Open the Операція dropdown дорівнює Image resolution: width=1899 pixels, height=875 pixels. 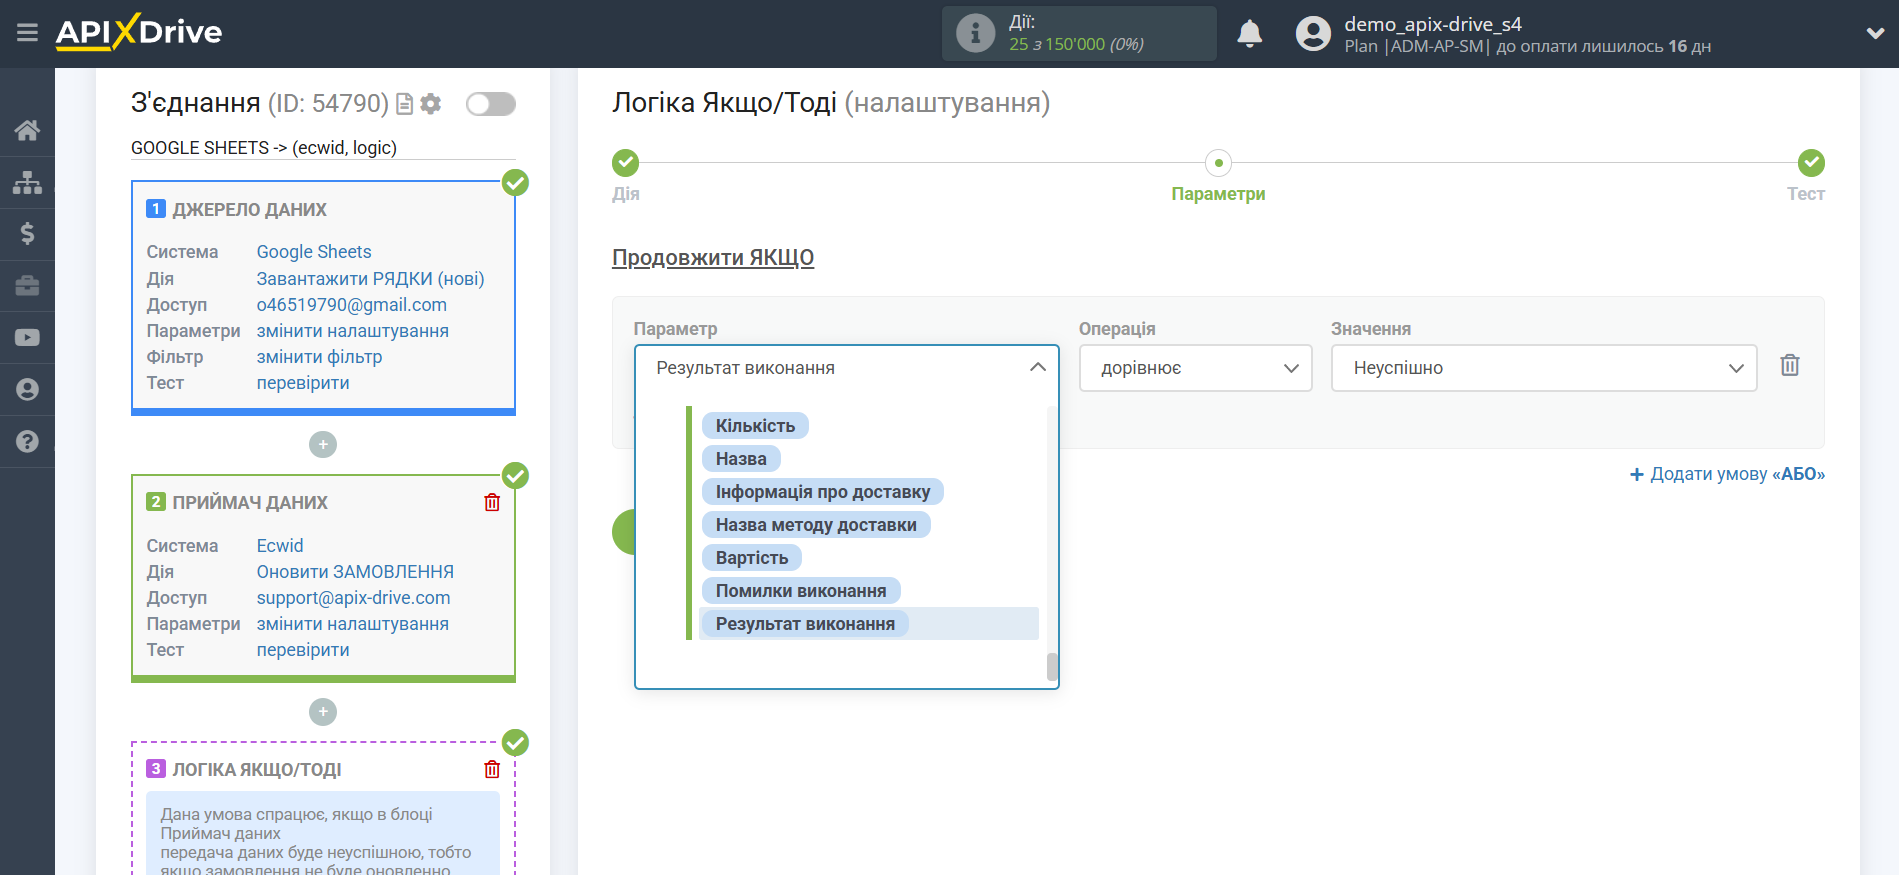point(1196,368)
